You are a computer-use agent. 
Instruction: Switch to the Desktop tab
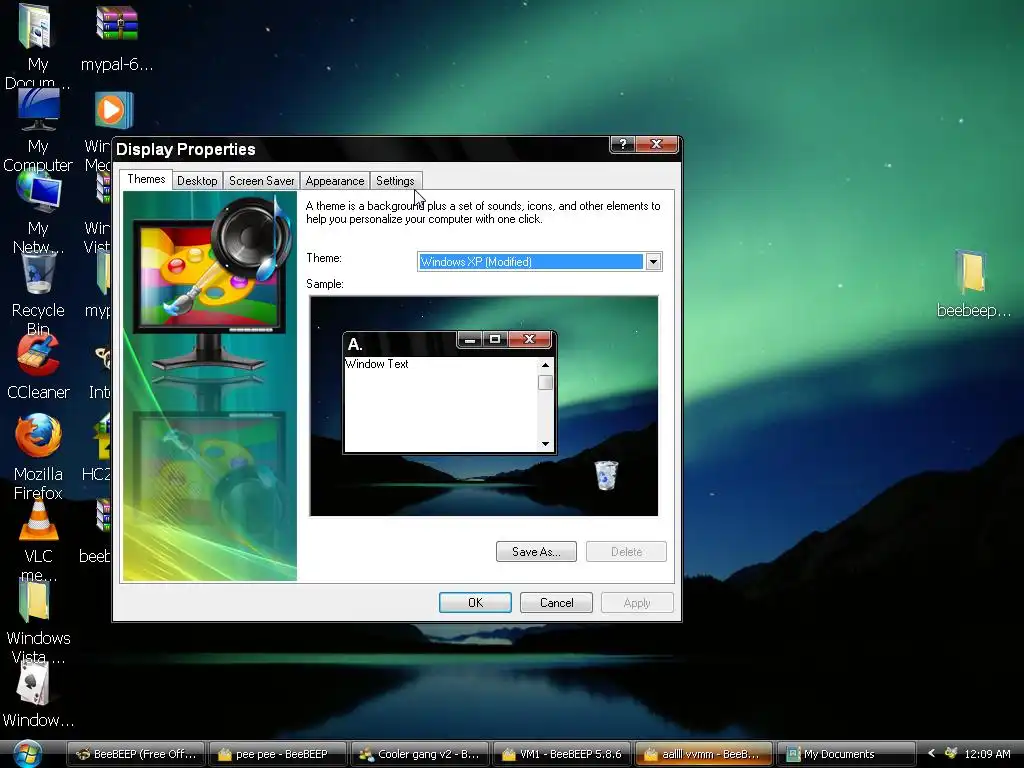(x=197, y=181)
